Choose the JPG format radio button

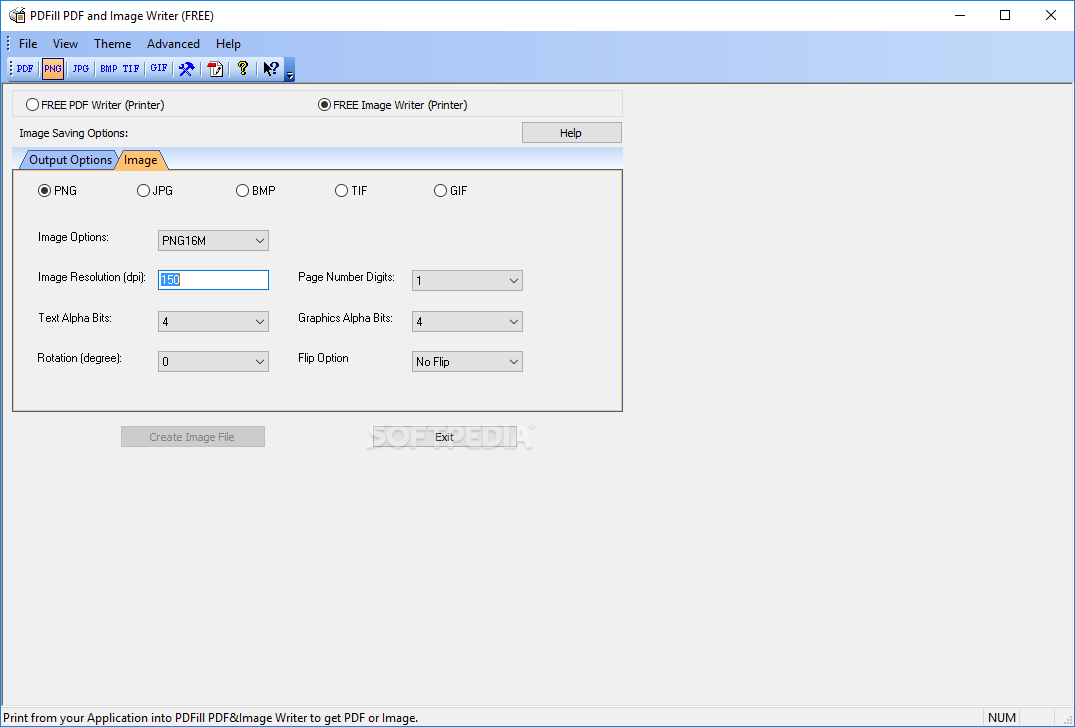point(155,191)
